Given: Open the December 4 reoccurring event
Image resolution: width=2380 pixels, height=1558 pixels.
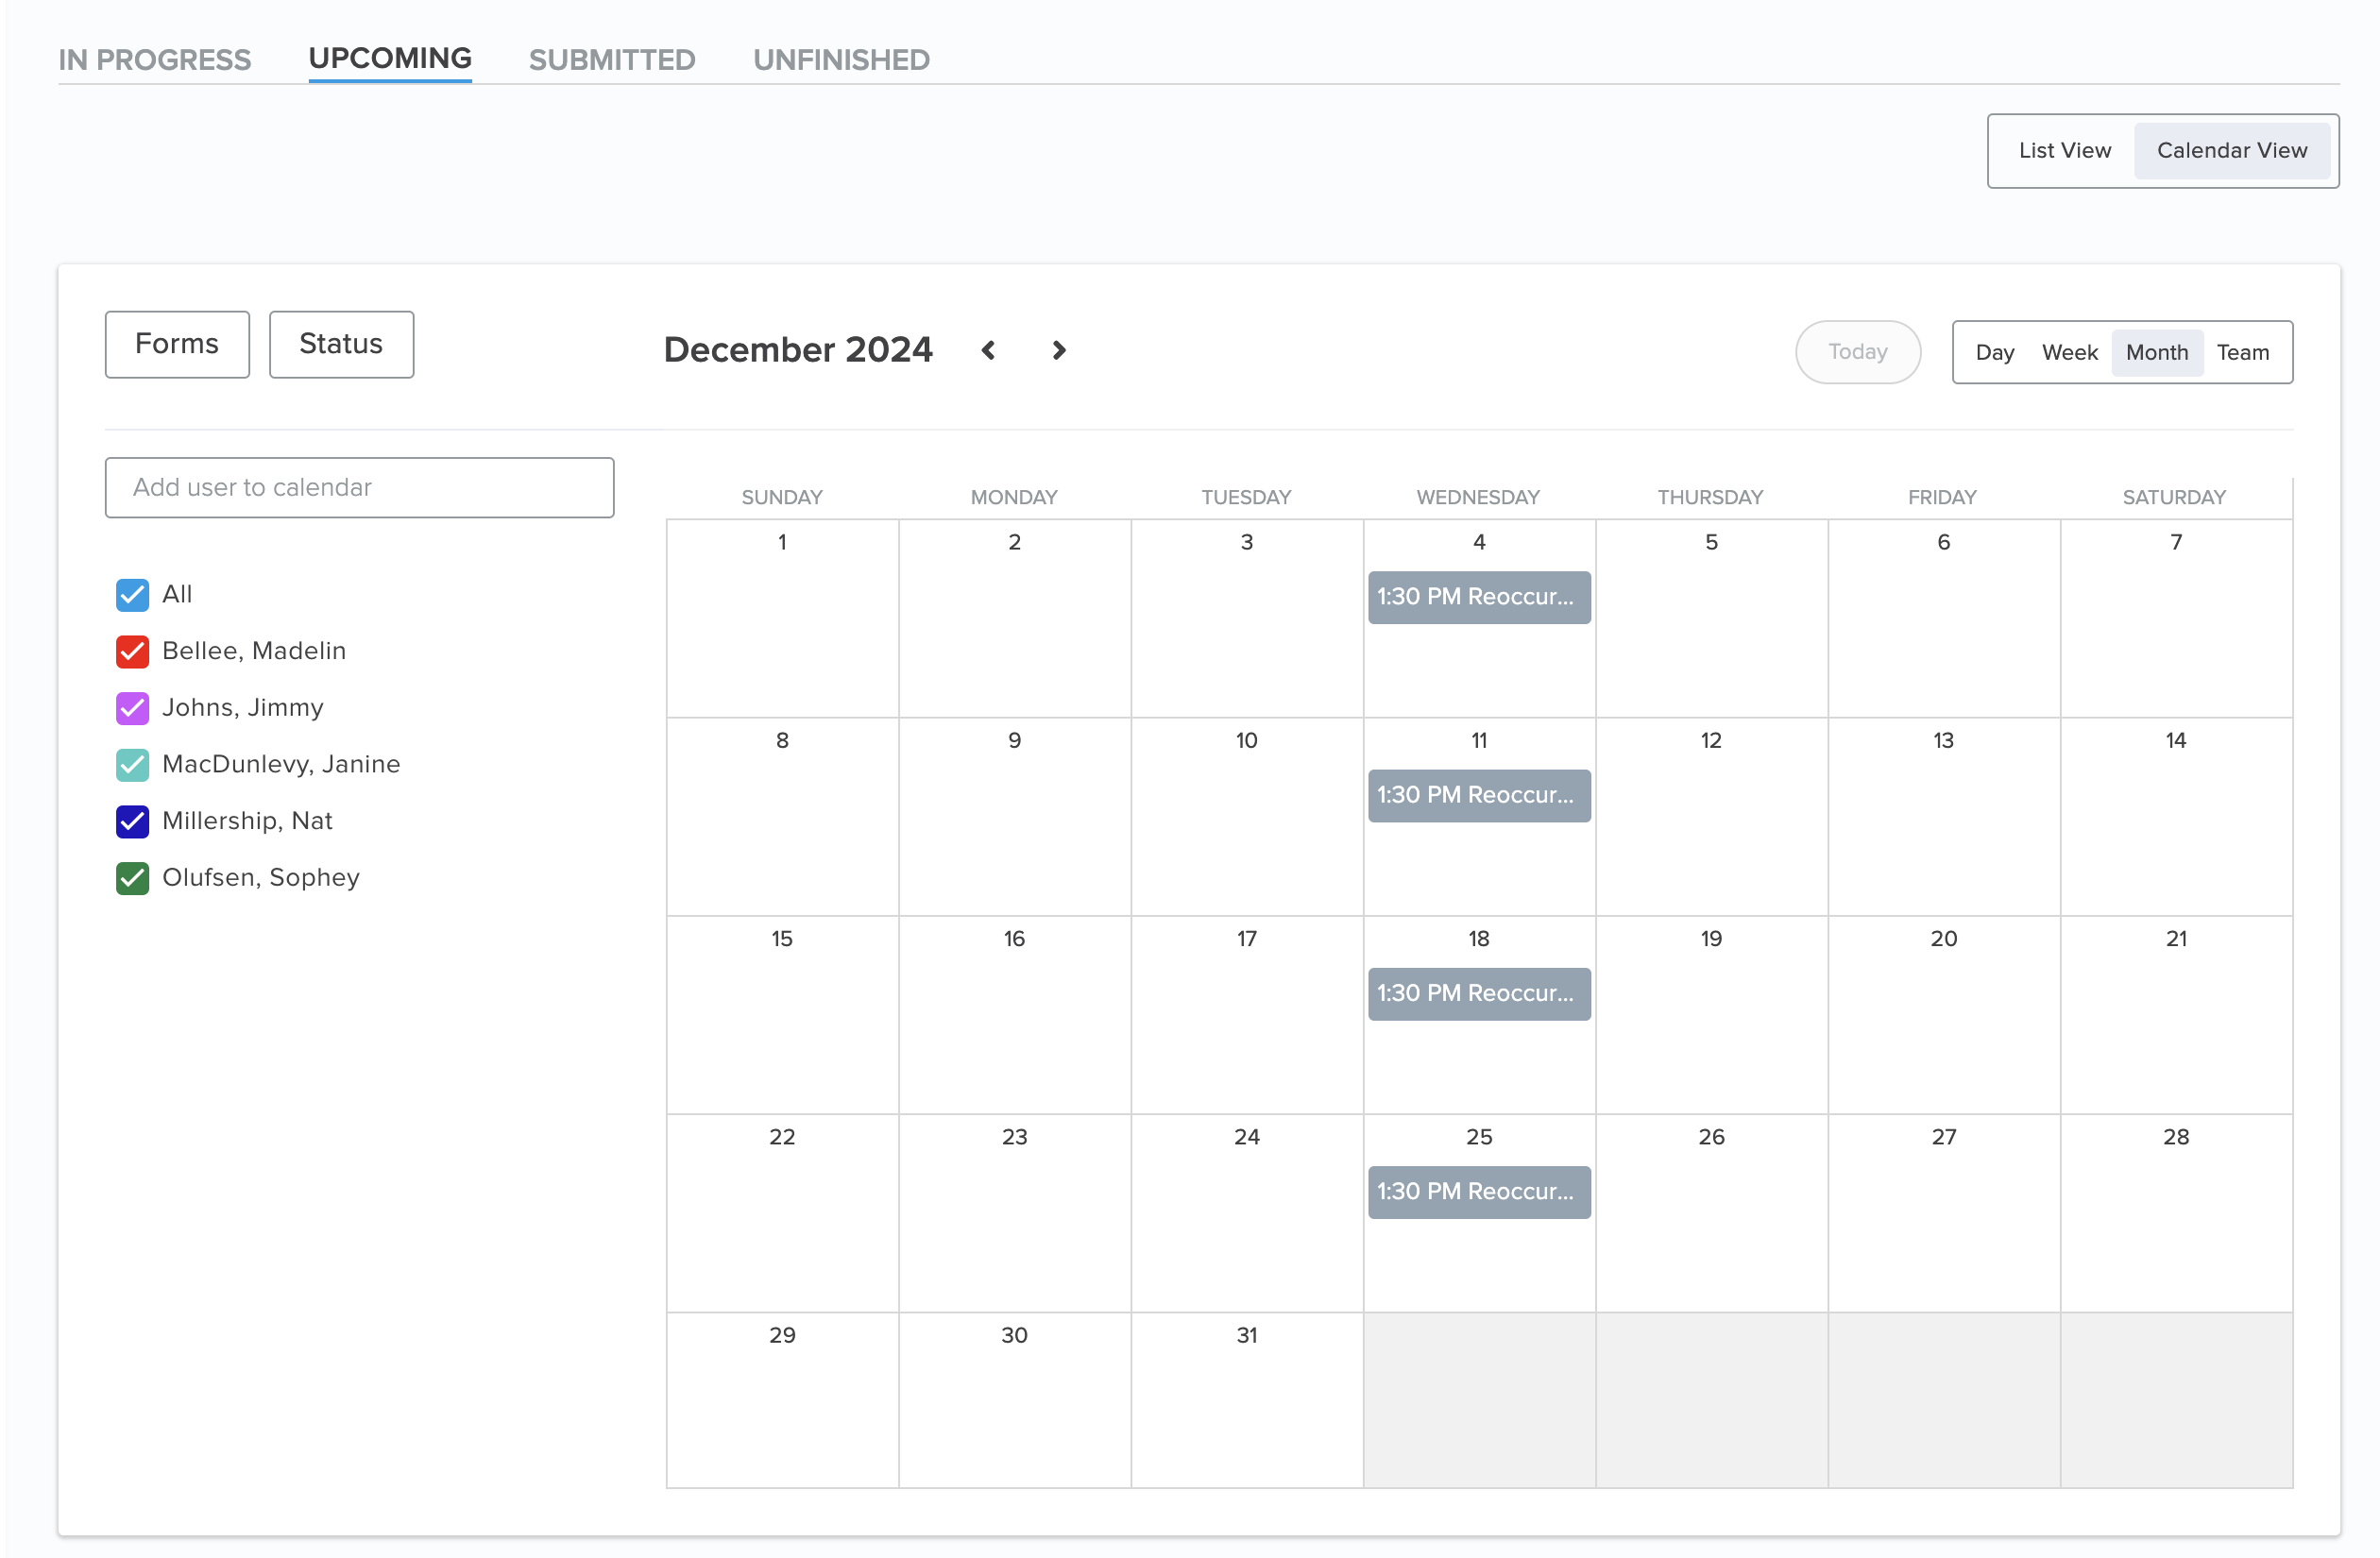Looking at the screenshot, I should [1478, 597].
